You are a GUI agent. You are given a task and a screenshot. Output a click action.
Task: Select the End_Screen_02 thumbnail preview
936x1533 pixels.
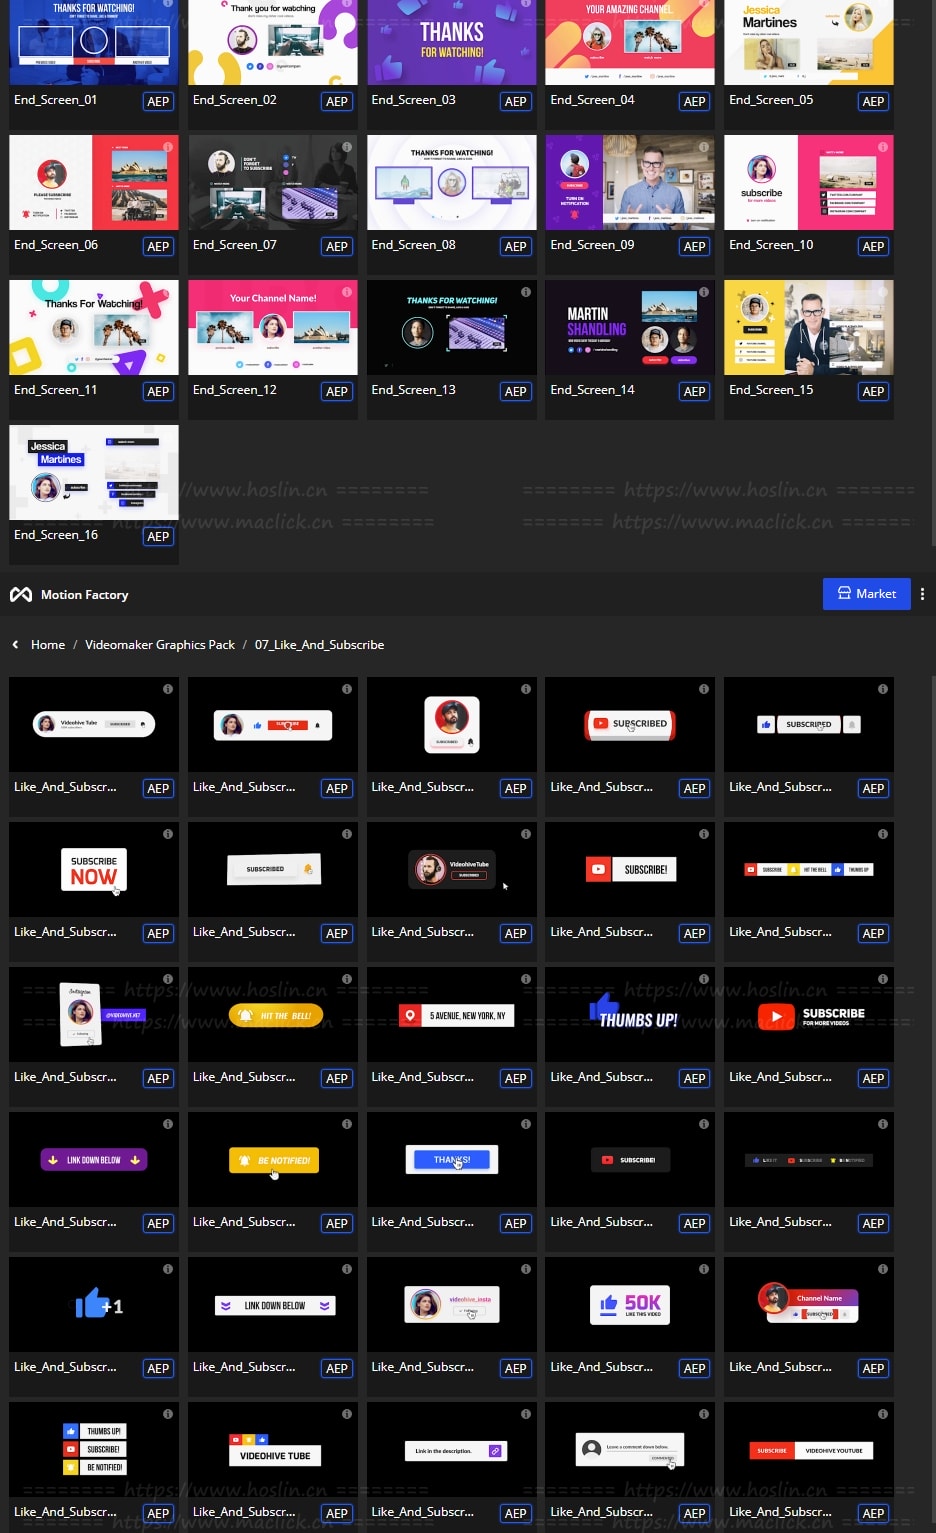pos(273,42)
